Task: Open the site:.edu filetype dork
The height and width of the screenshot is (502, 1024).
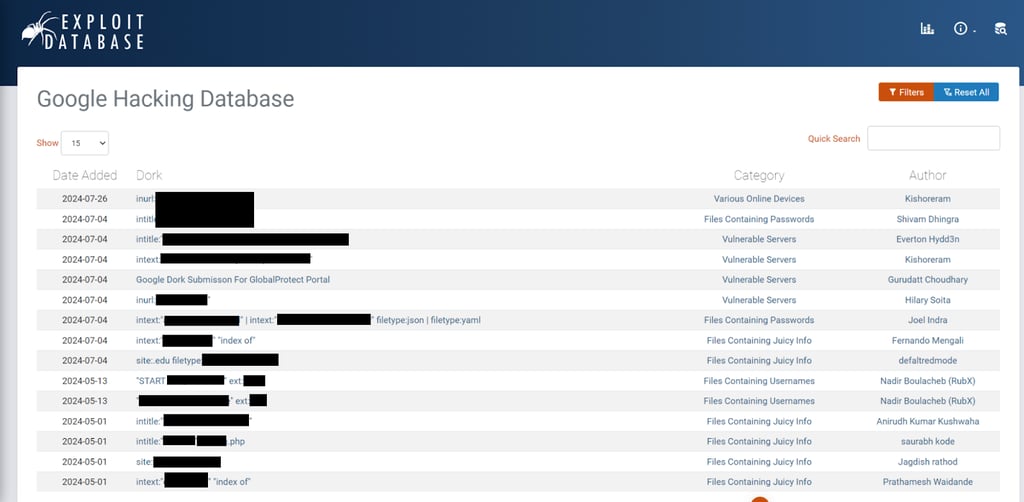Action: coord(207,360)
